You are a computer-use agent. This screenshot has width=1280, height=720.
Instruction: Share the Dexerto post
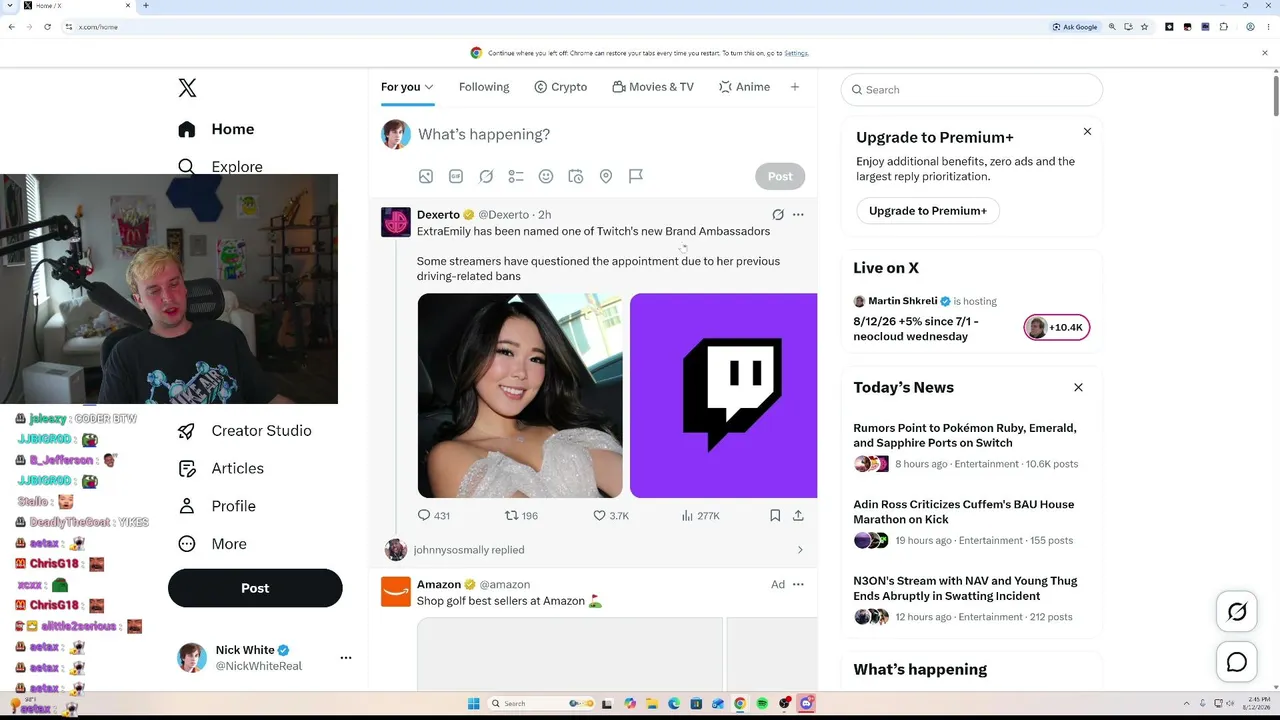tap(798, 516)
